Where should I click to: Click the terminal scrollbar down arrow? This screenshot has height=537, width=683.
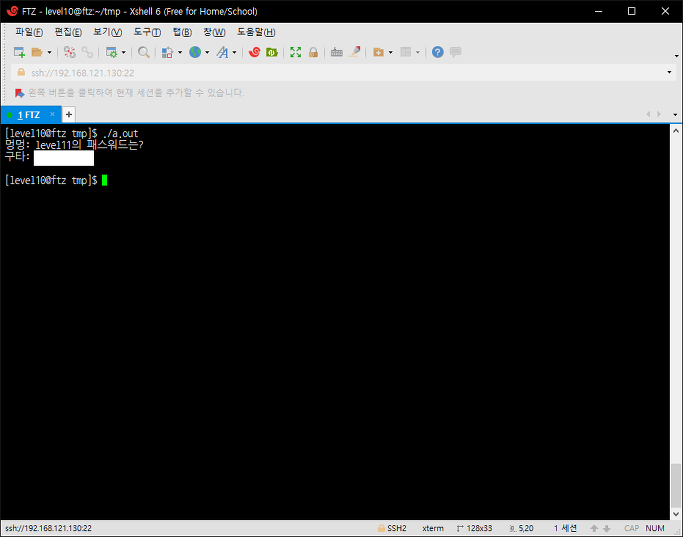tap(676, 514)
